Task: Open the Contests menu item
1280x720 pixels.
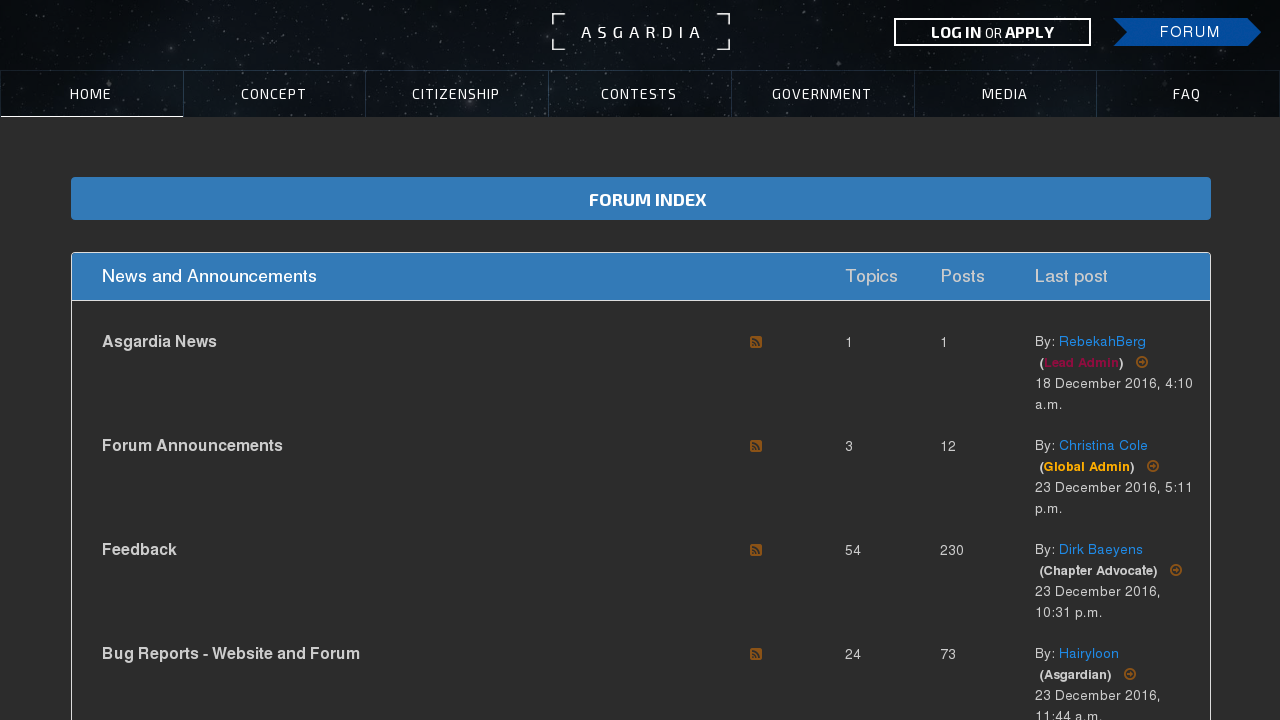Action: 639,94
